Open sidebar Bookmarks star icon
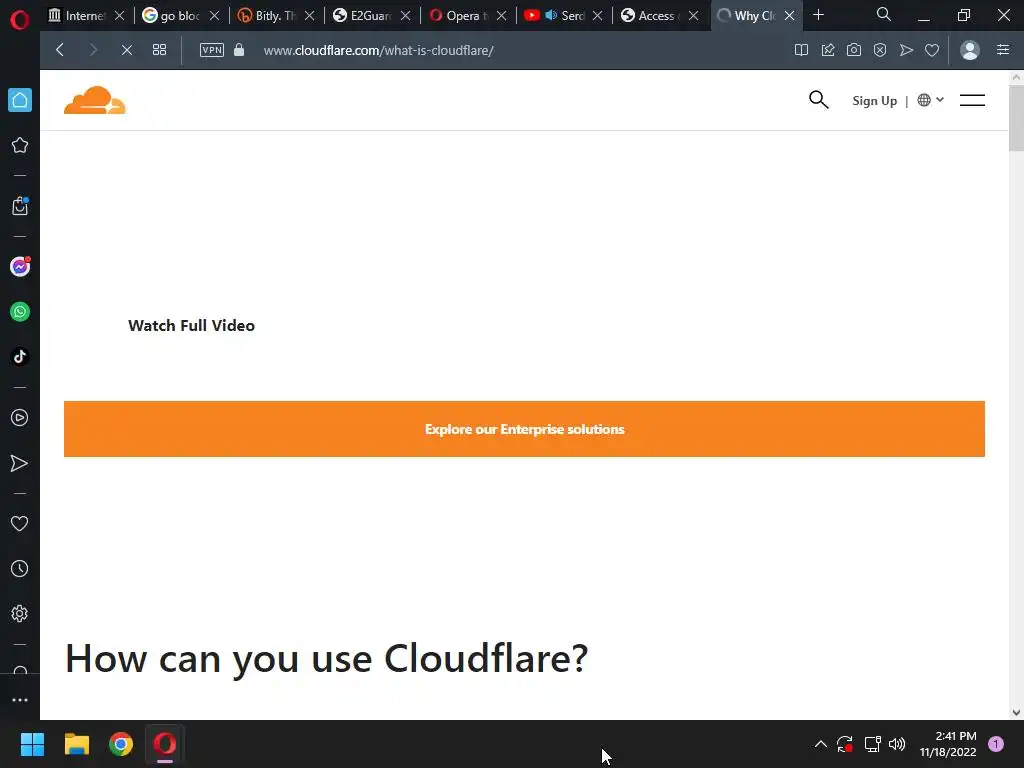 coord(20,145)
